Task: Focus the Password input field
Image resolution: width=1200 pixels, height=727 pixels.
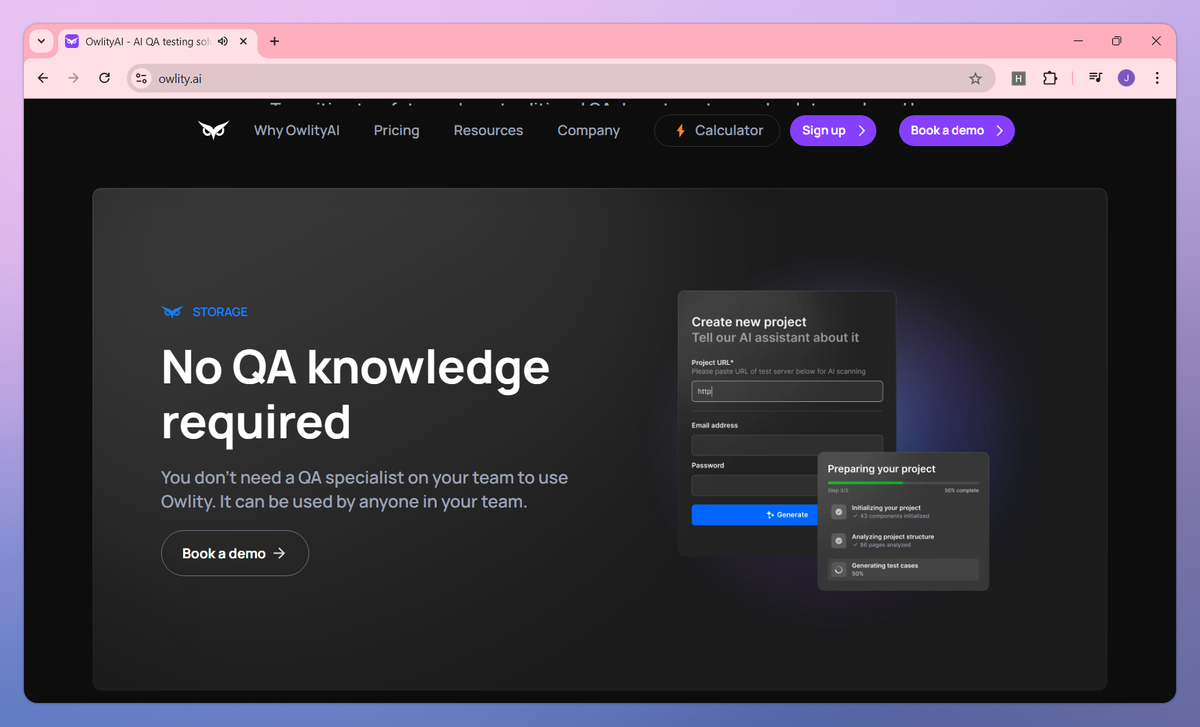Action: pyautogui.click(x=755, y=485)
